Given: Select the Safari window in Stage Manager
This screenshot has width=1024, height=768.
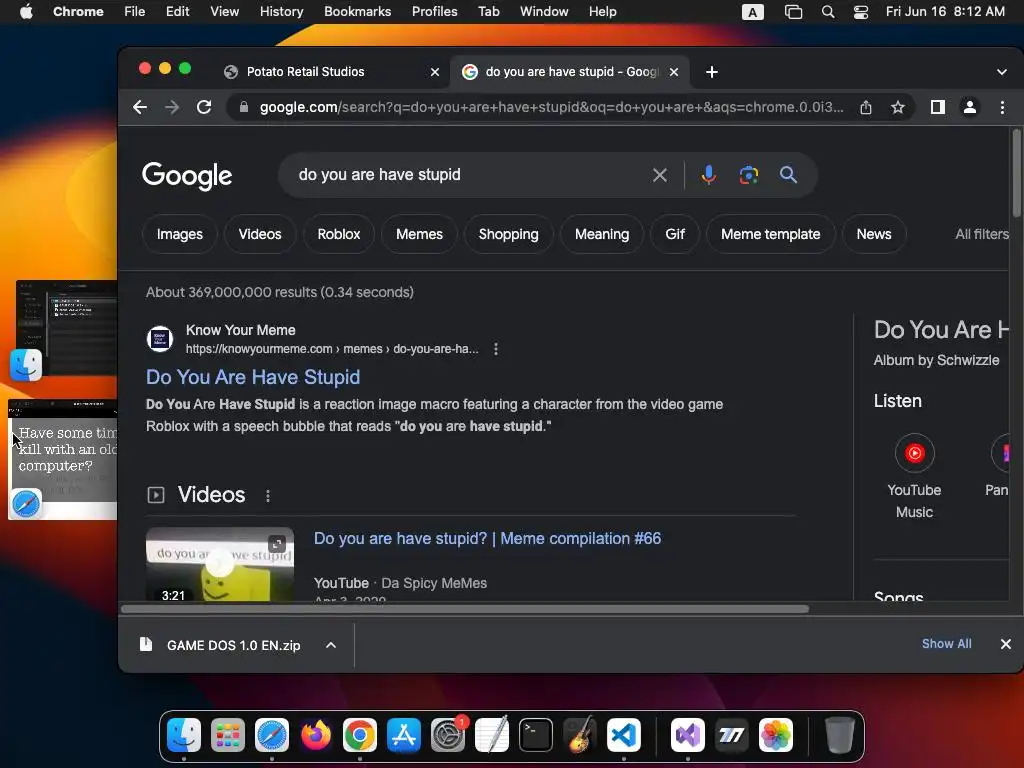Looking at the screenshot, I should [63, 460].
